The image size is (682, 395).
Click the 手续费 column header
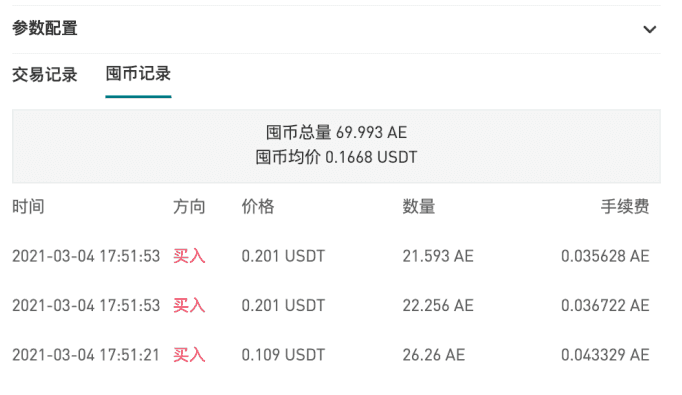point(625,207)
